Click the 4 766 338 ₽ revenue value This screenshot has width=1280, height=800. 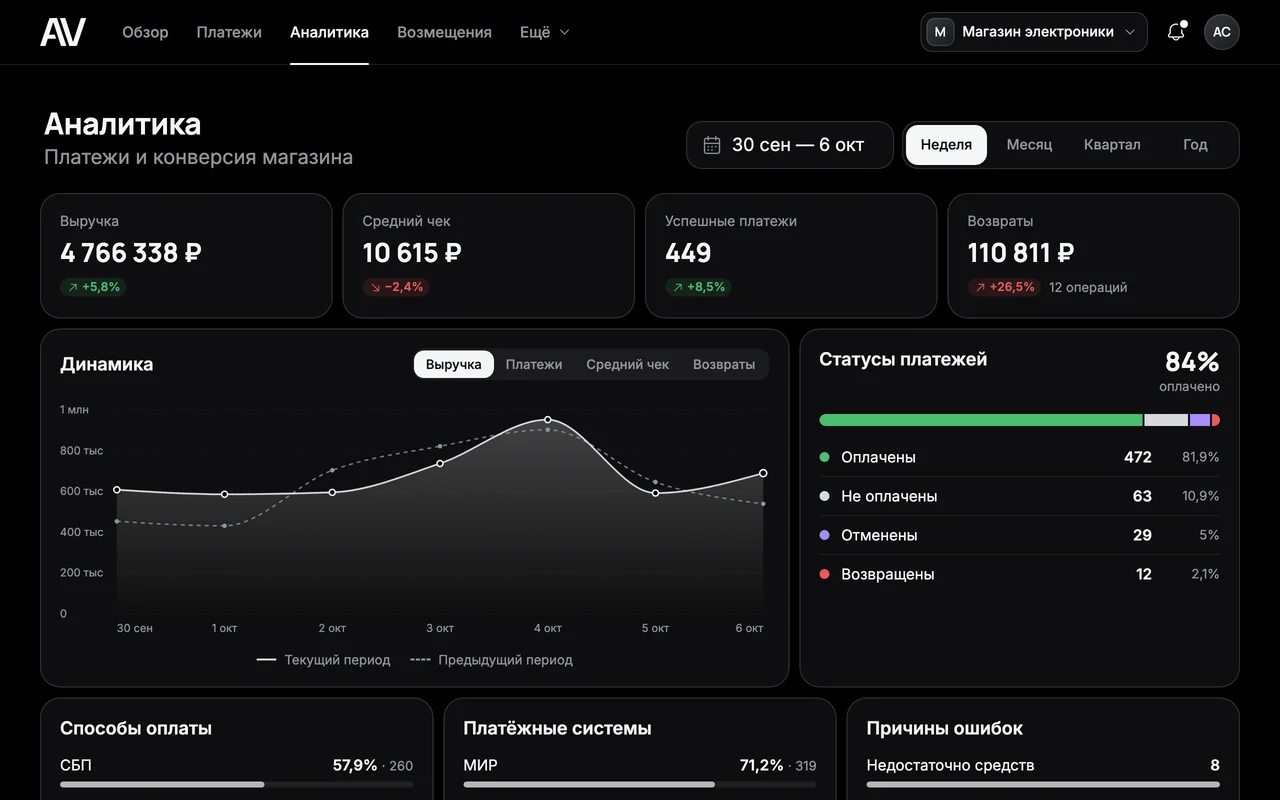(131, 253)
